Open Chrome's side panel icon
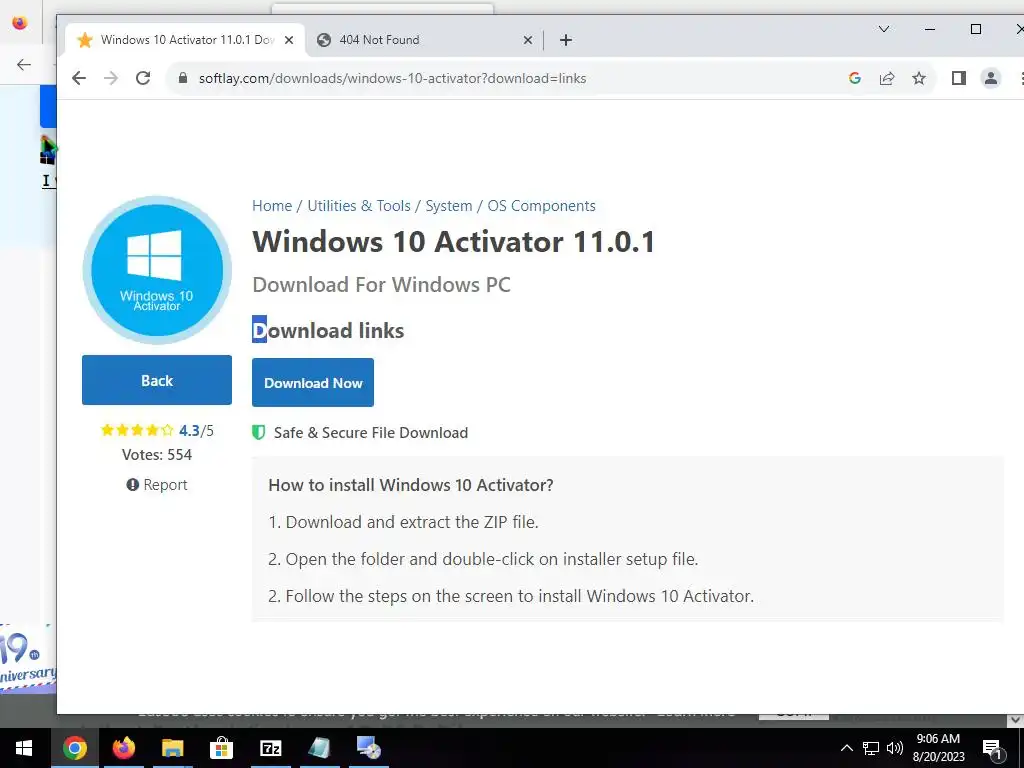Image resolution: width=1024 pixels, height=768 pixels. point(959,78)
